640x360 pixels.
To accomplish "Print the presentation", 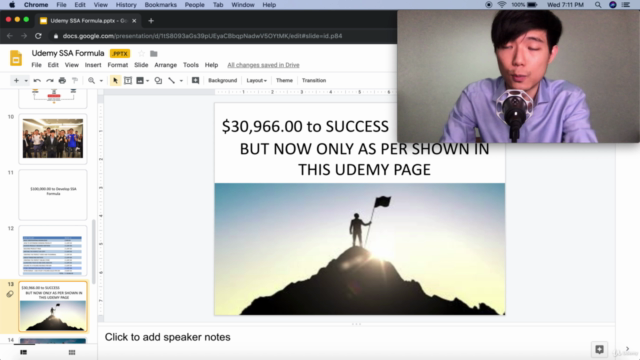I will point(62,80).
